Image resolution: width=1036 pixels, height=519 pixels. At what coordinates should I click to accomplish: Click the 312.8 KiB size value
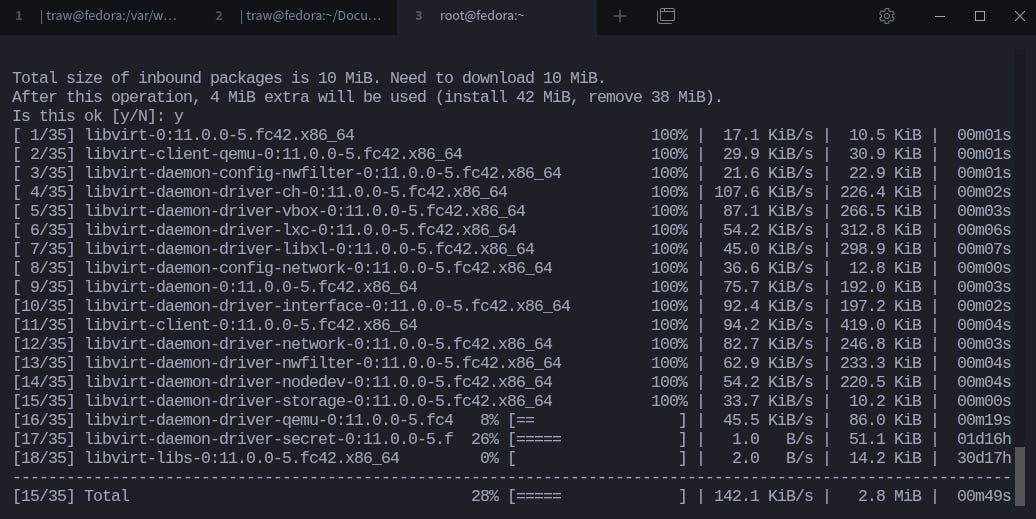(x=881, y=230)
